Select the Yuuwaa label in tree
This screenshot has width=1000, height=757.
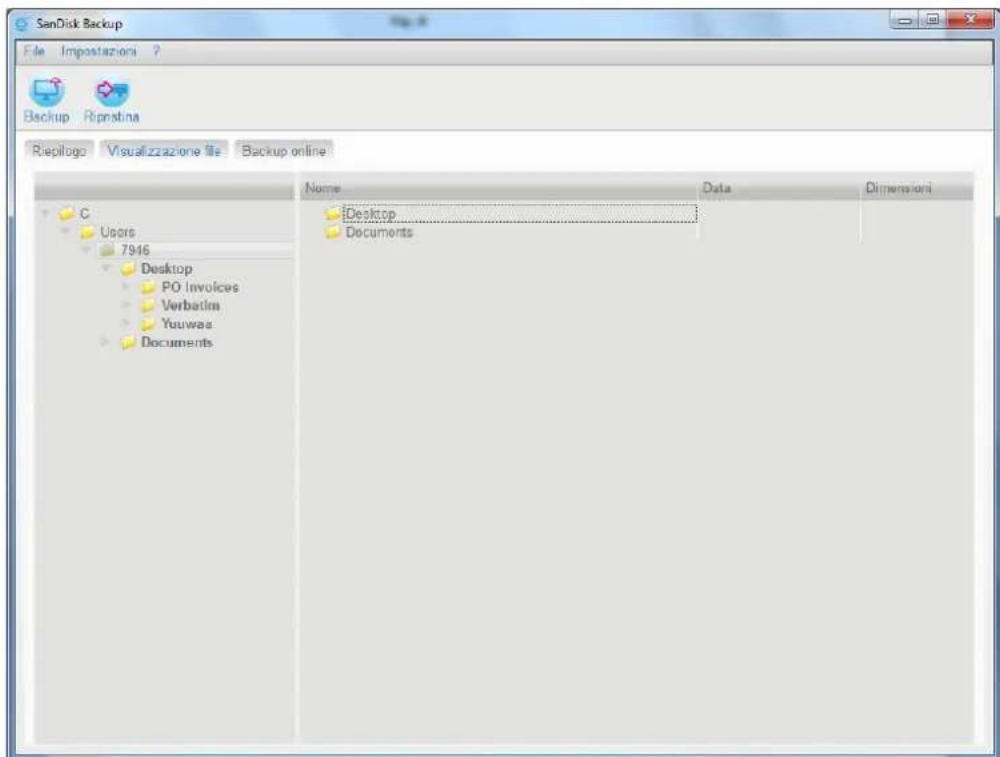187,324
